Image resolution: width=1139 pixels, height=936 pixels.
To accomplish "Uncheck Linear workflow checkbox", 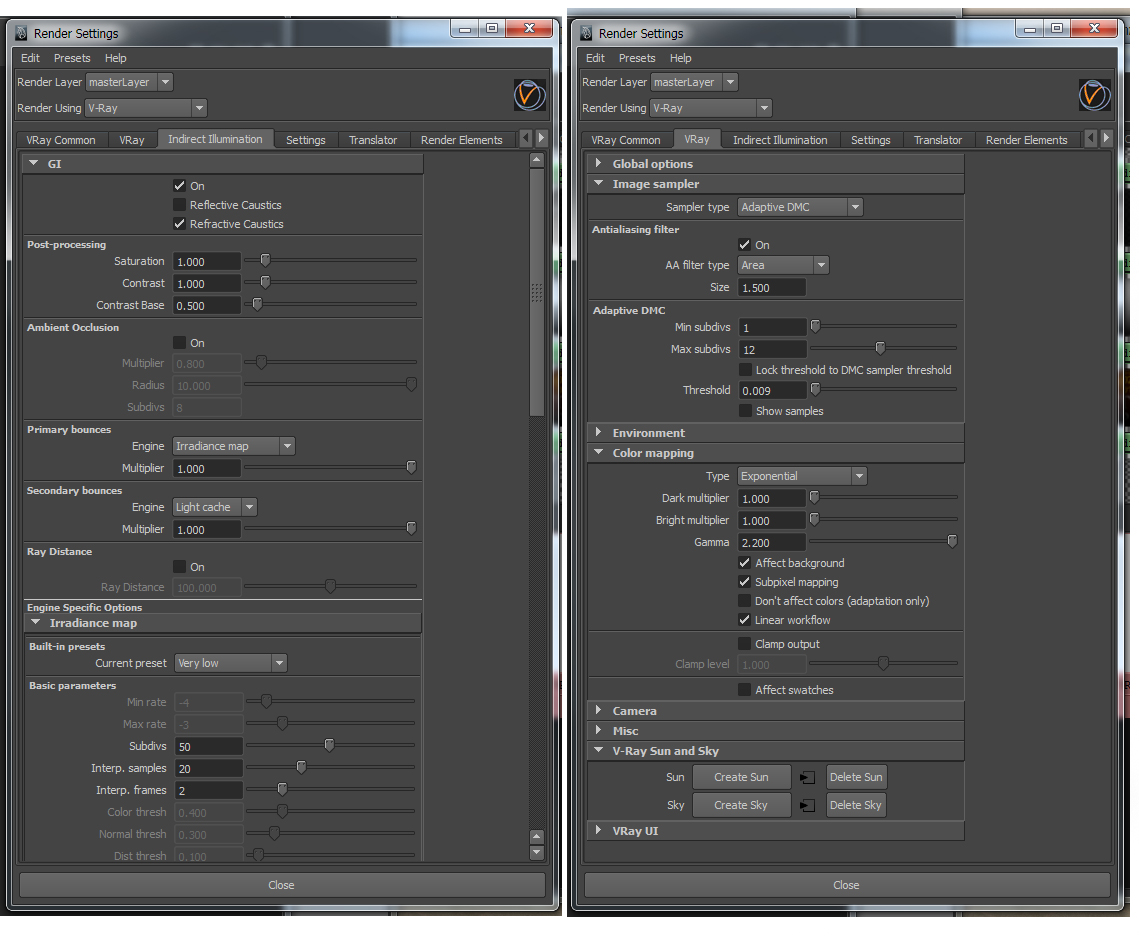I will (745, 620).
